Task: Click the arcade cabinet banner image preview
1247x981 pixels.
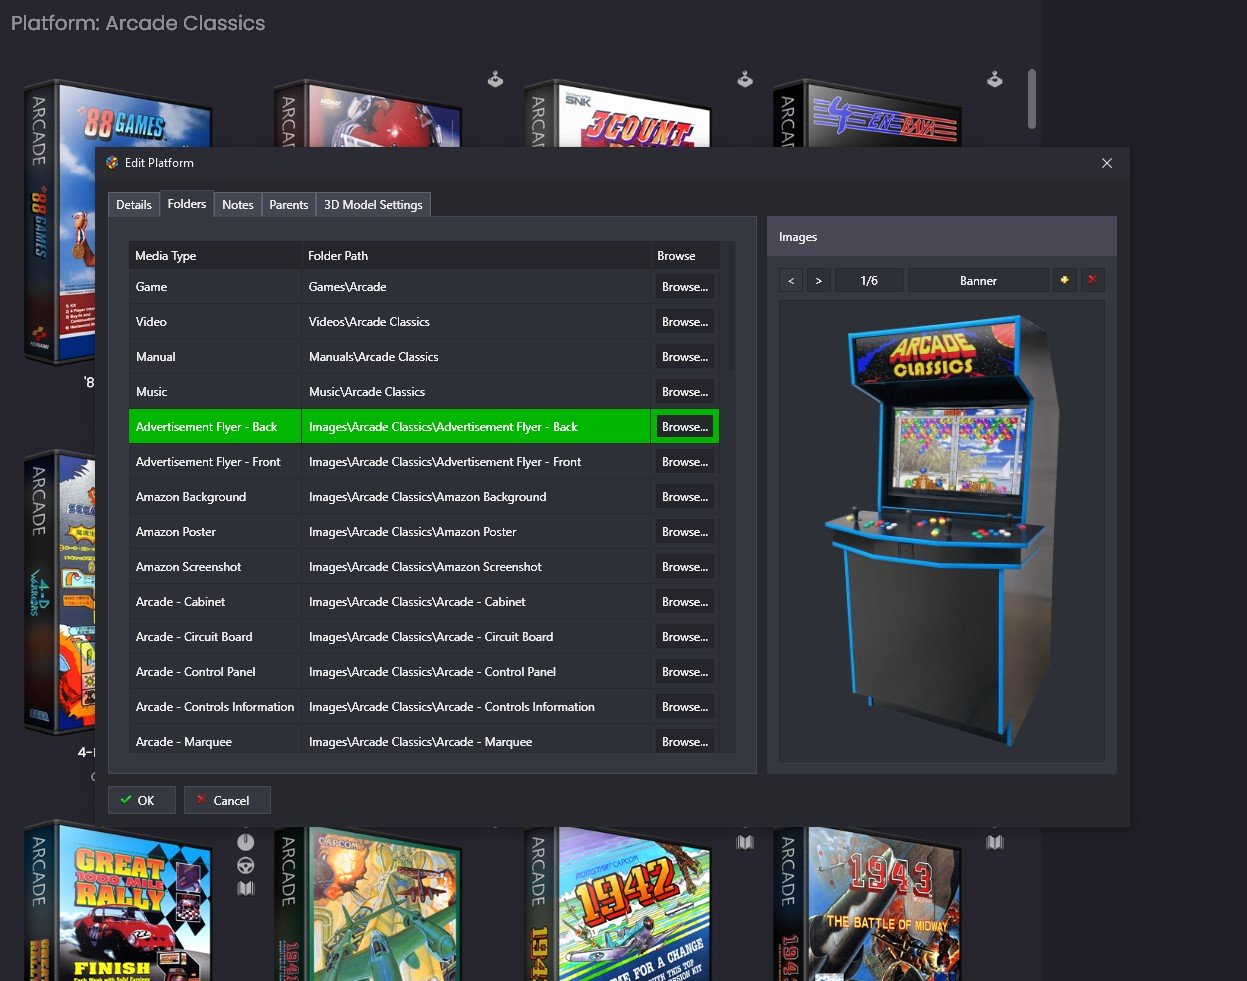Action: click(x=941, y=531)
